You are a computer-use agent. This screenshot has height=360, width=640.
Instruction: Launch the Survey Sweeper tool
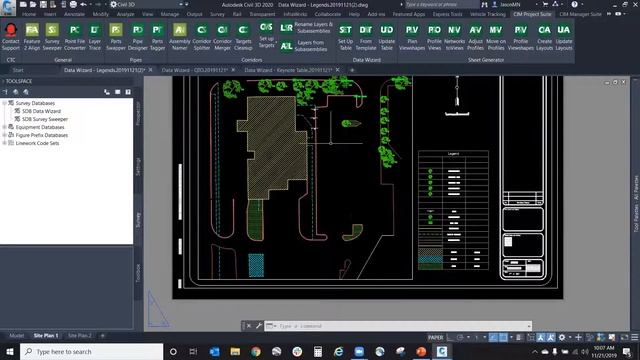(x=52, y=37)
